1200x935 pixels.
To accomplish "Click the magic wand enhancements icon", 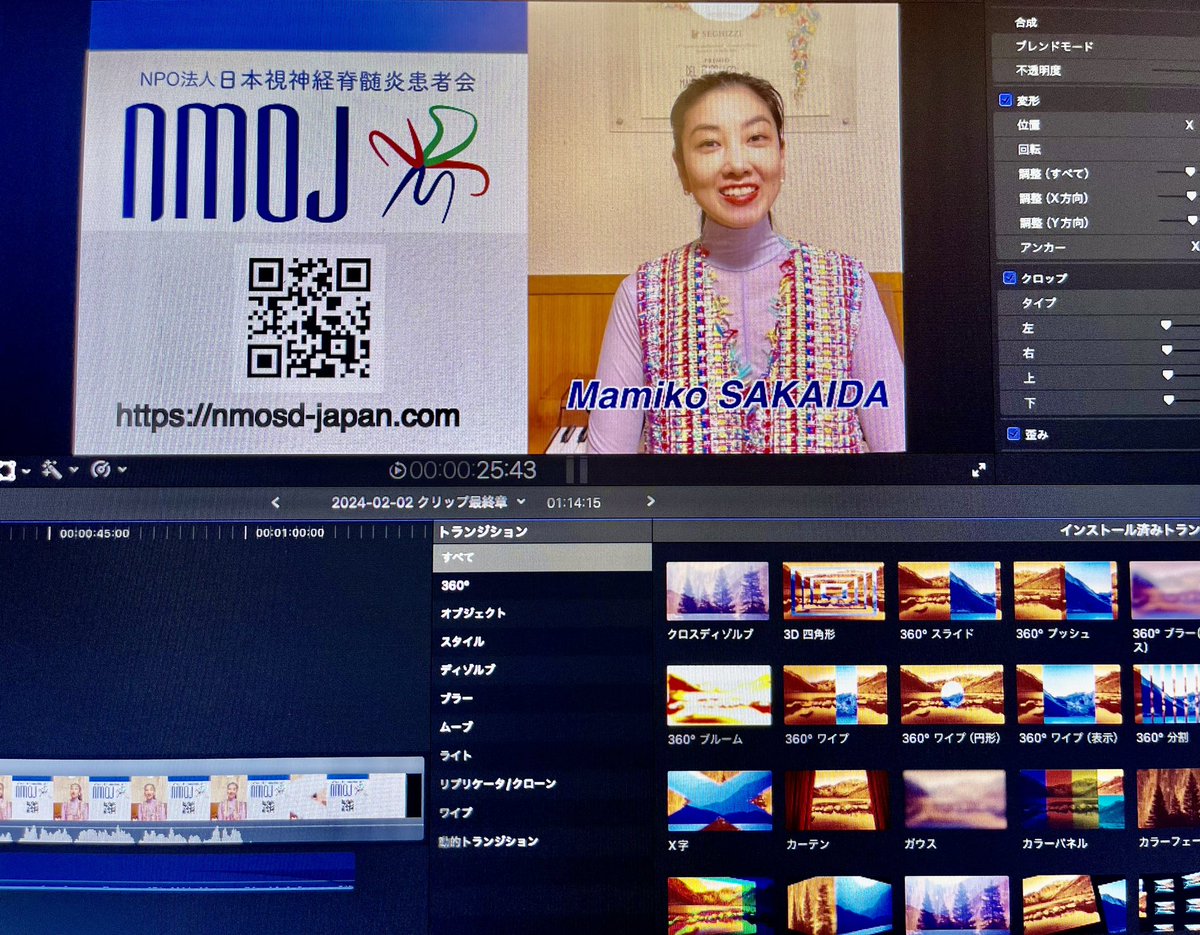I will 53,469.
